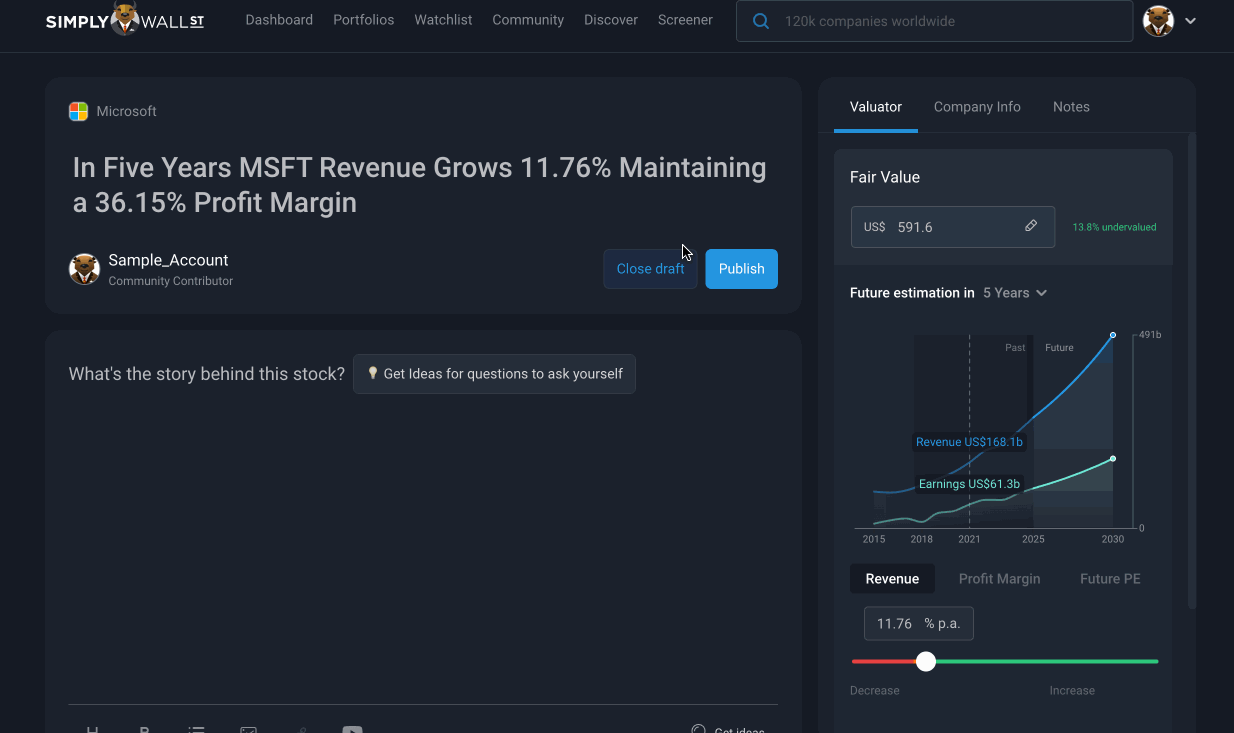Select the revenue 2030 endpoint marker
Screen dimensions: 1234x733
point(1113,335)
